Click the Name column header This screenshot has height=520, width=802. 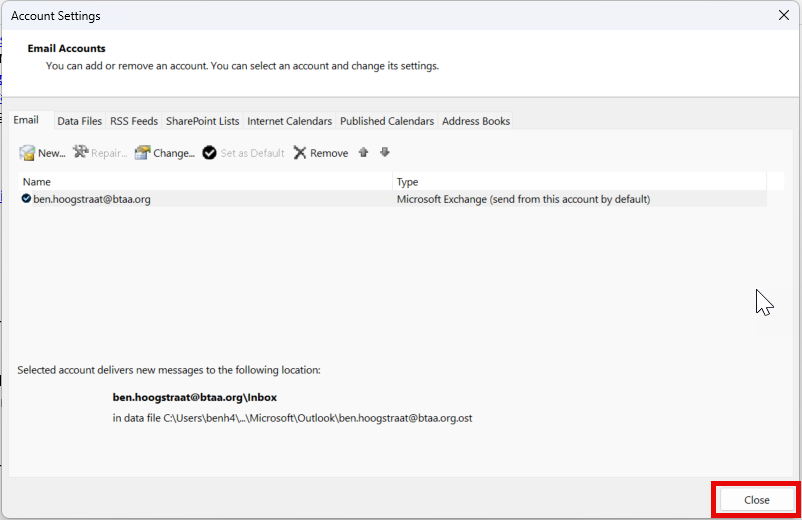click(x=205, y=182)
